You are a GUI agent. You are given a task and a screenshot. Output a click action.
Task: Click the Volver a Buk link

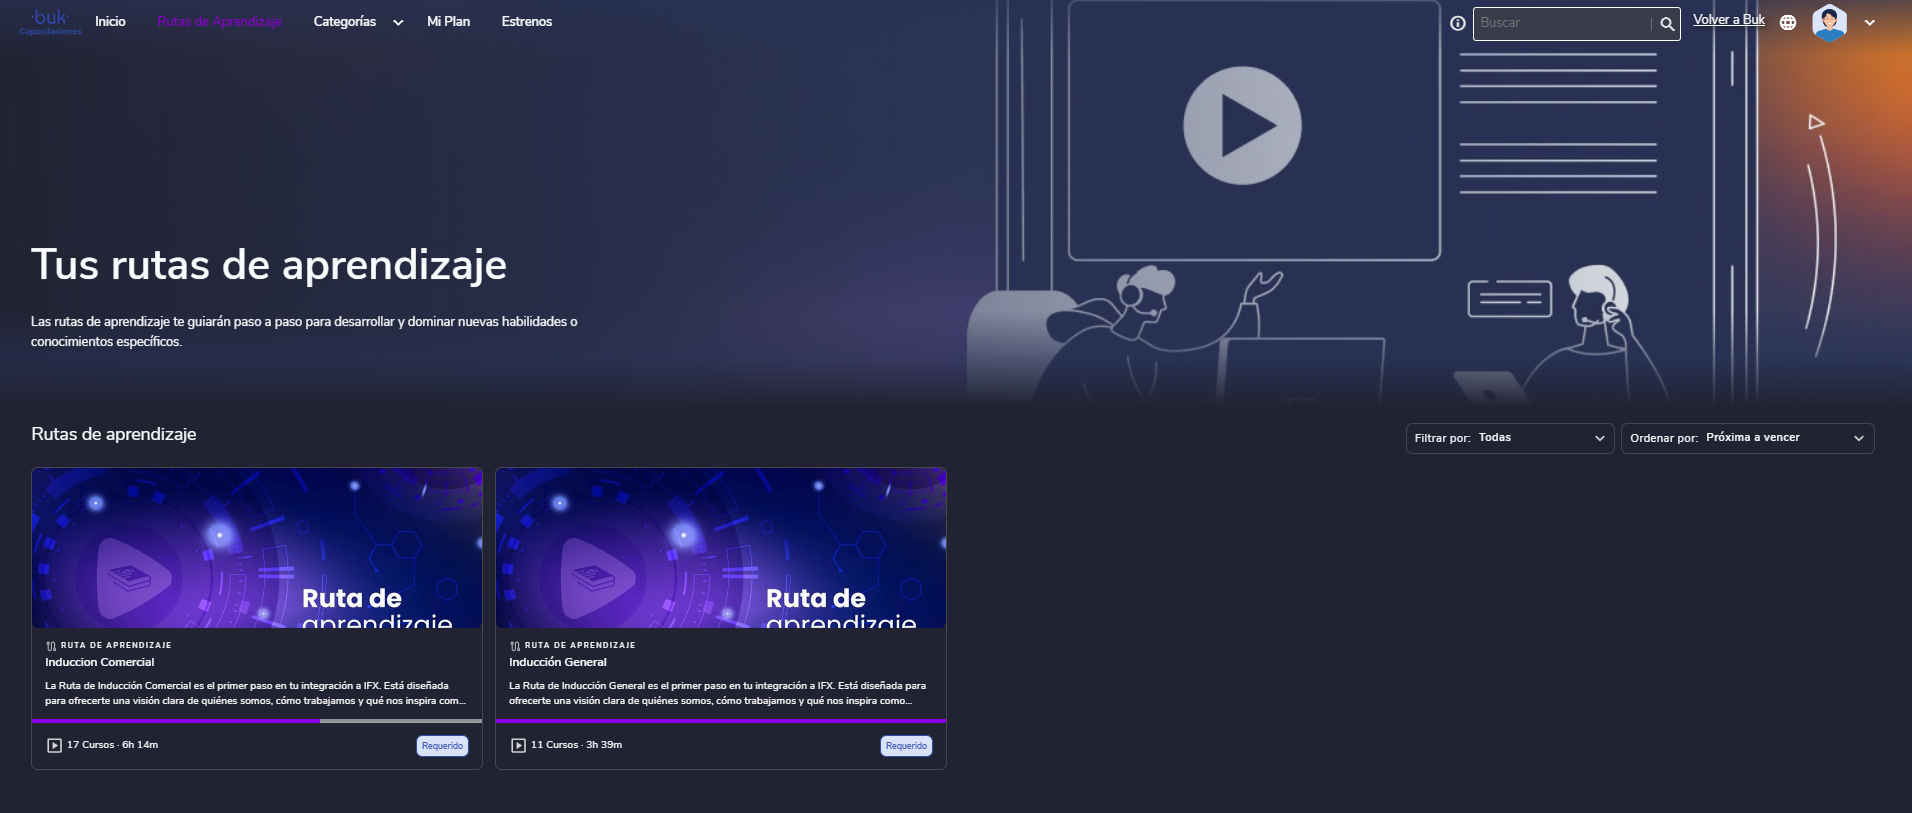[x=1729, y=20]
